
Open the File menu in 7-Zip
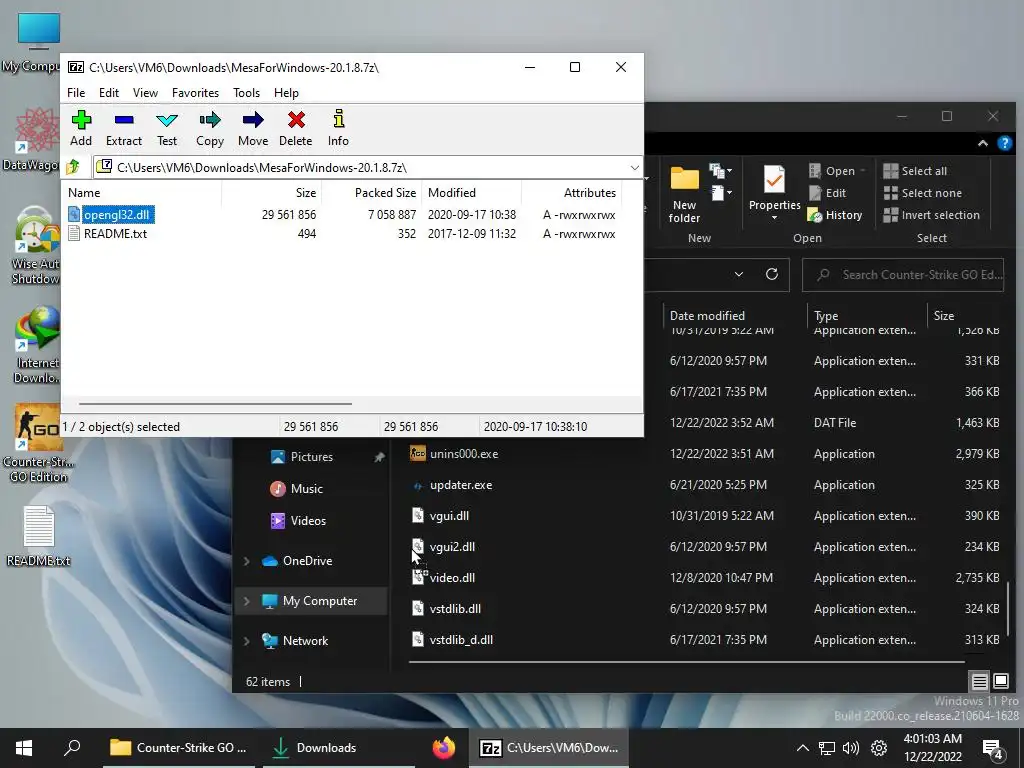point(76,93)
